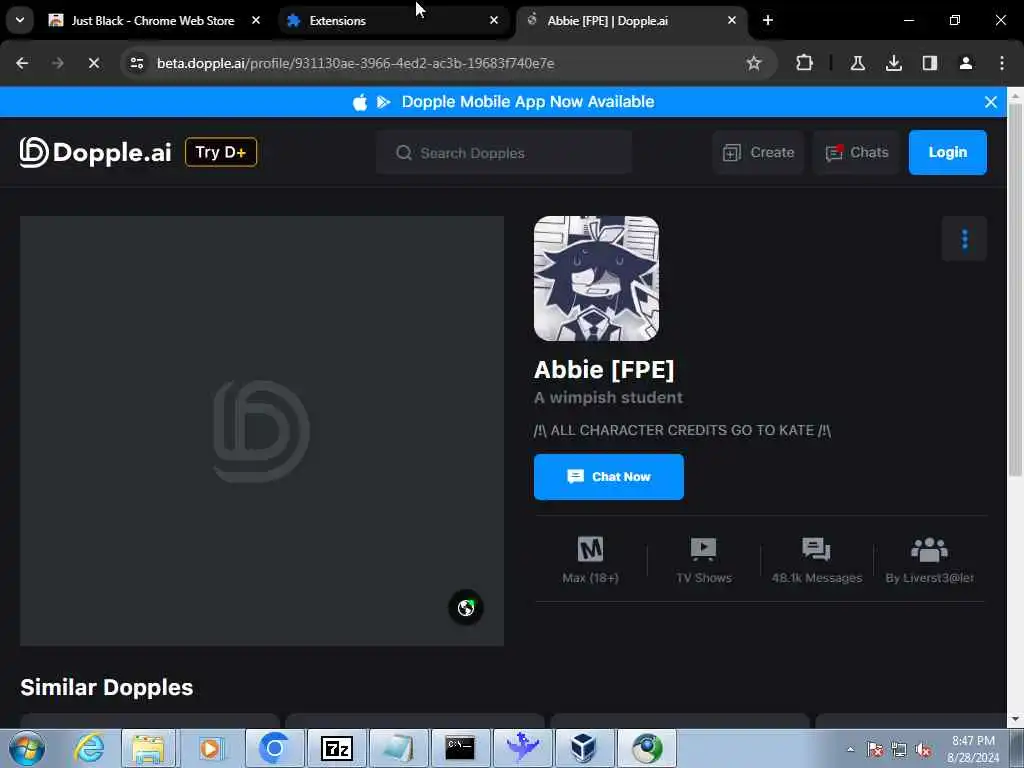Open Windows Media Player from taskbar
Screen dimensions: 1024x768
[x=210, y=748]
